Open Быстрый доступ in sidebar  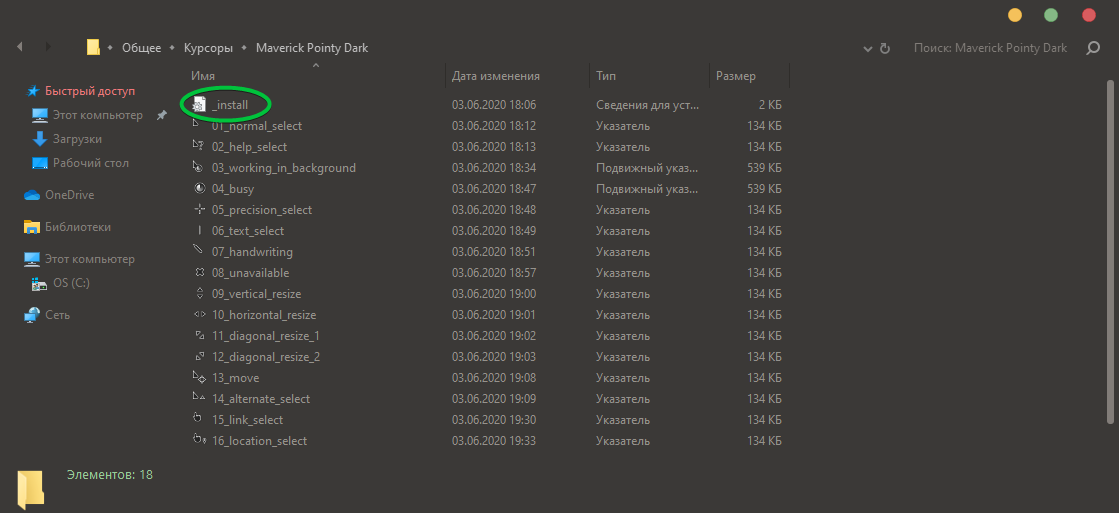pyautogui.click(x=90, y=91)
